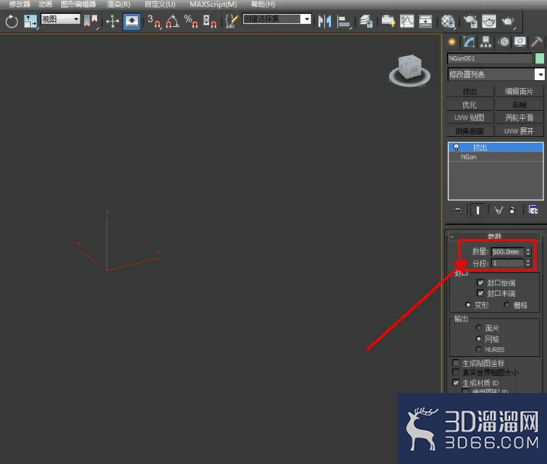The height and width of the screenshot is (464, 547).
Task: Open the 帮助(H) menu
Action: (x=263, y=5)
